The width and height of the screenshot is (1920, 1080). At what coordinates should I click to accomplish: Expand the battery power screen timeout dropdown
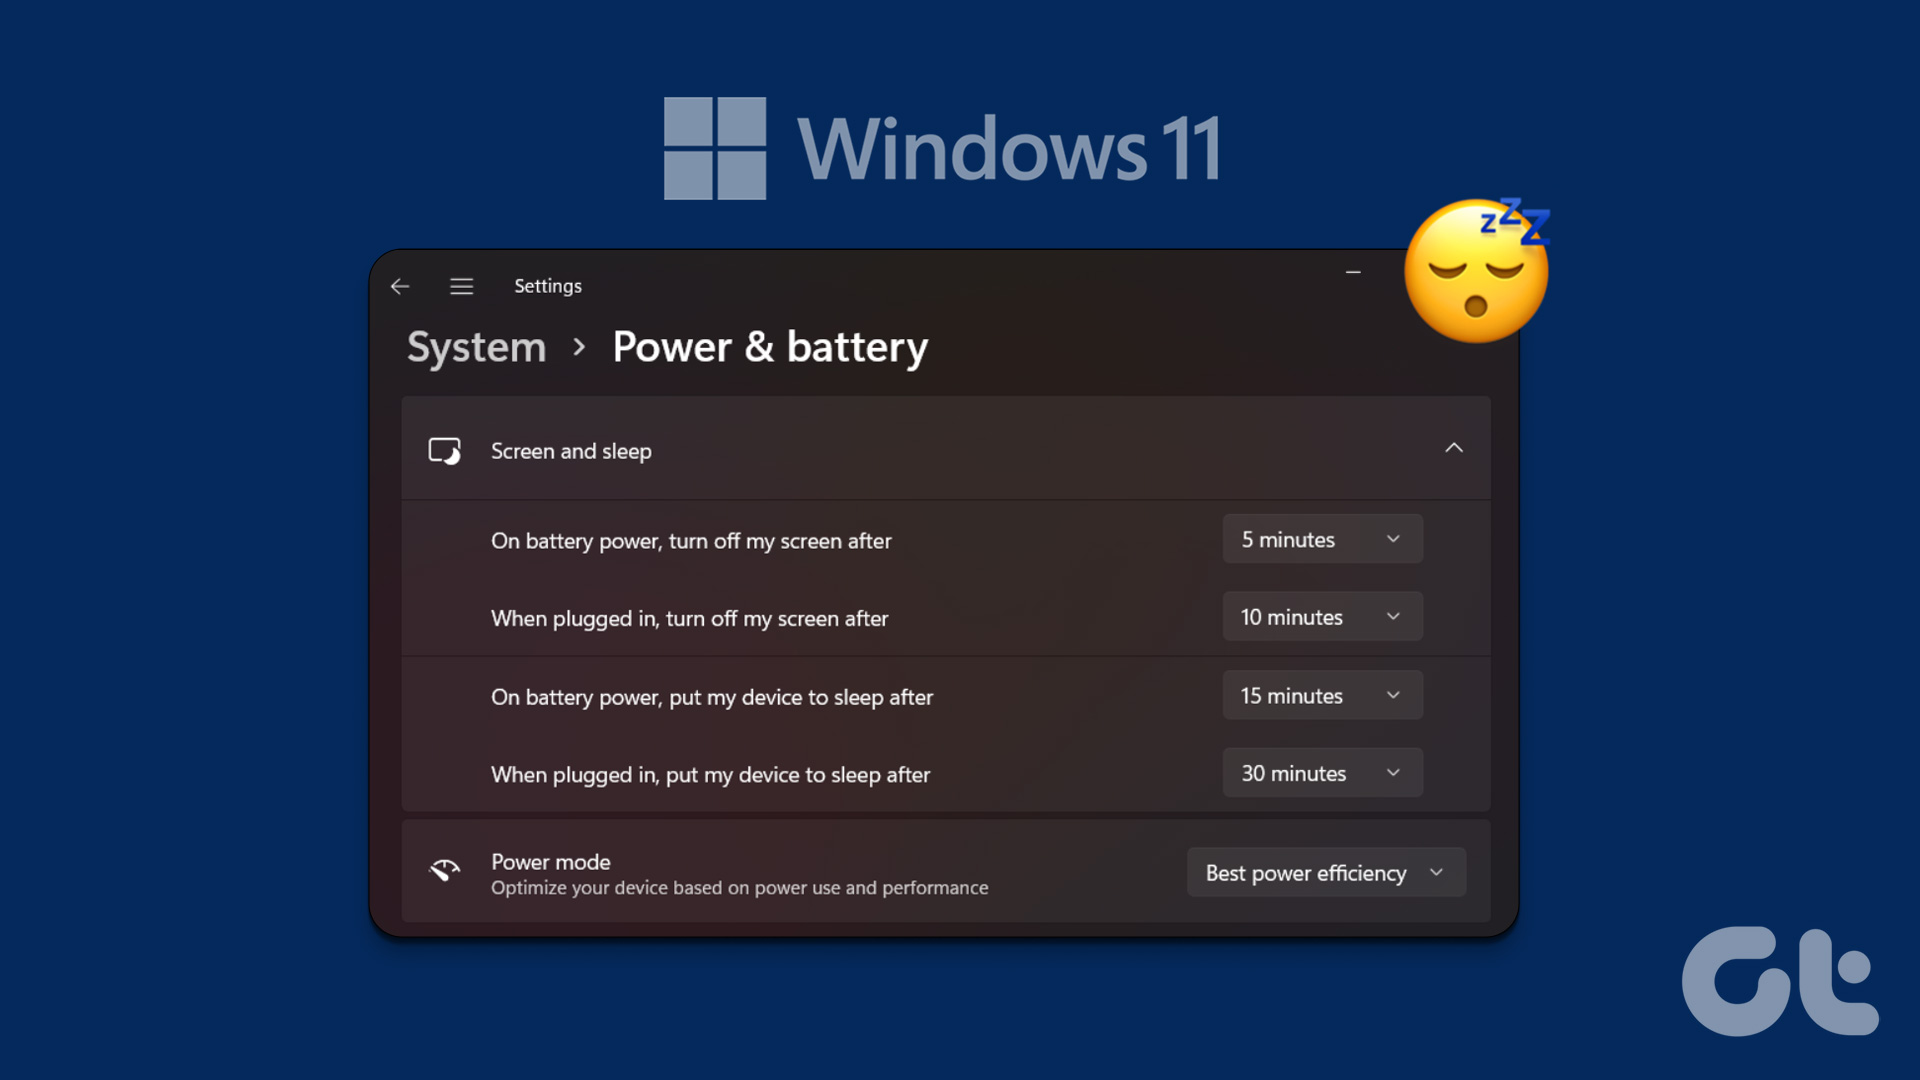pos(1320,538)
